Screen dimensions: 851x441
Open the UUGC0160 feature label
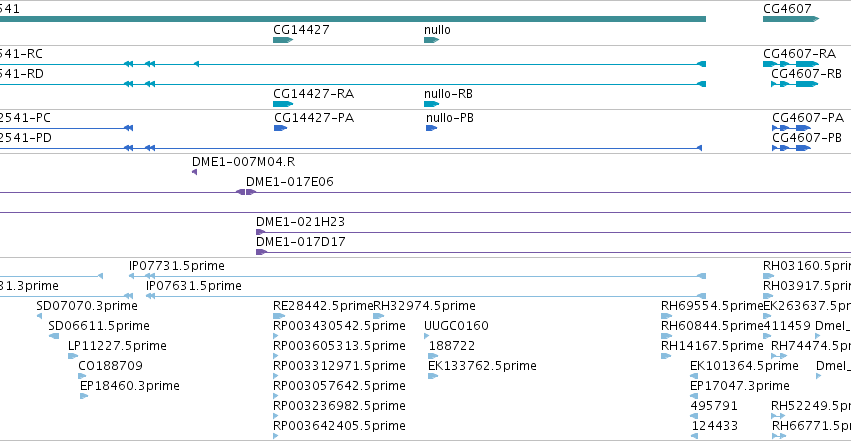(x=456, y=326)
